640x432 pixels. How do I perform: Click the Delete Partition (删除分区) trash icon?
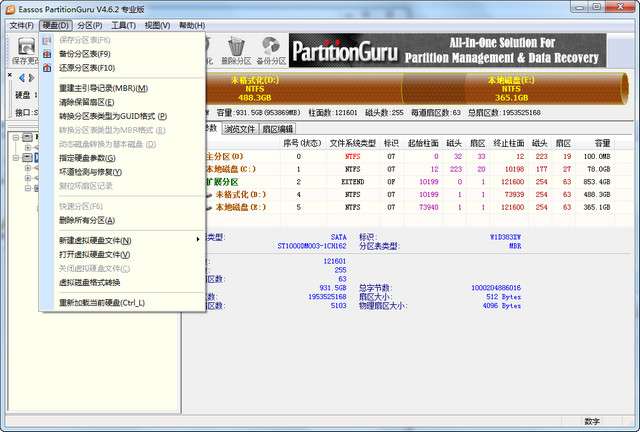pyautogui.click(x=236, y=51)
